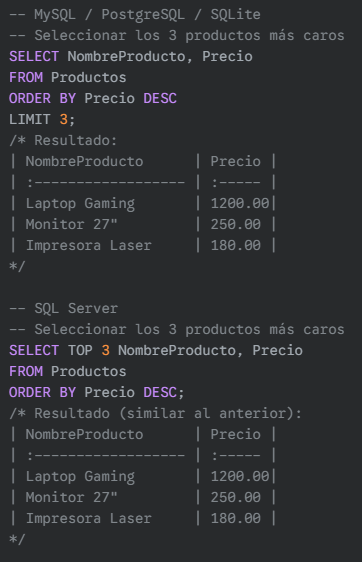
Task: Click the orange 3 after TOP
Action: coord(105,351)
